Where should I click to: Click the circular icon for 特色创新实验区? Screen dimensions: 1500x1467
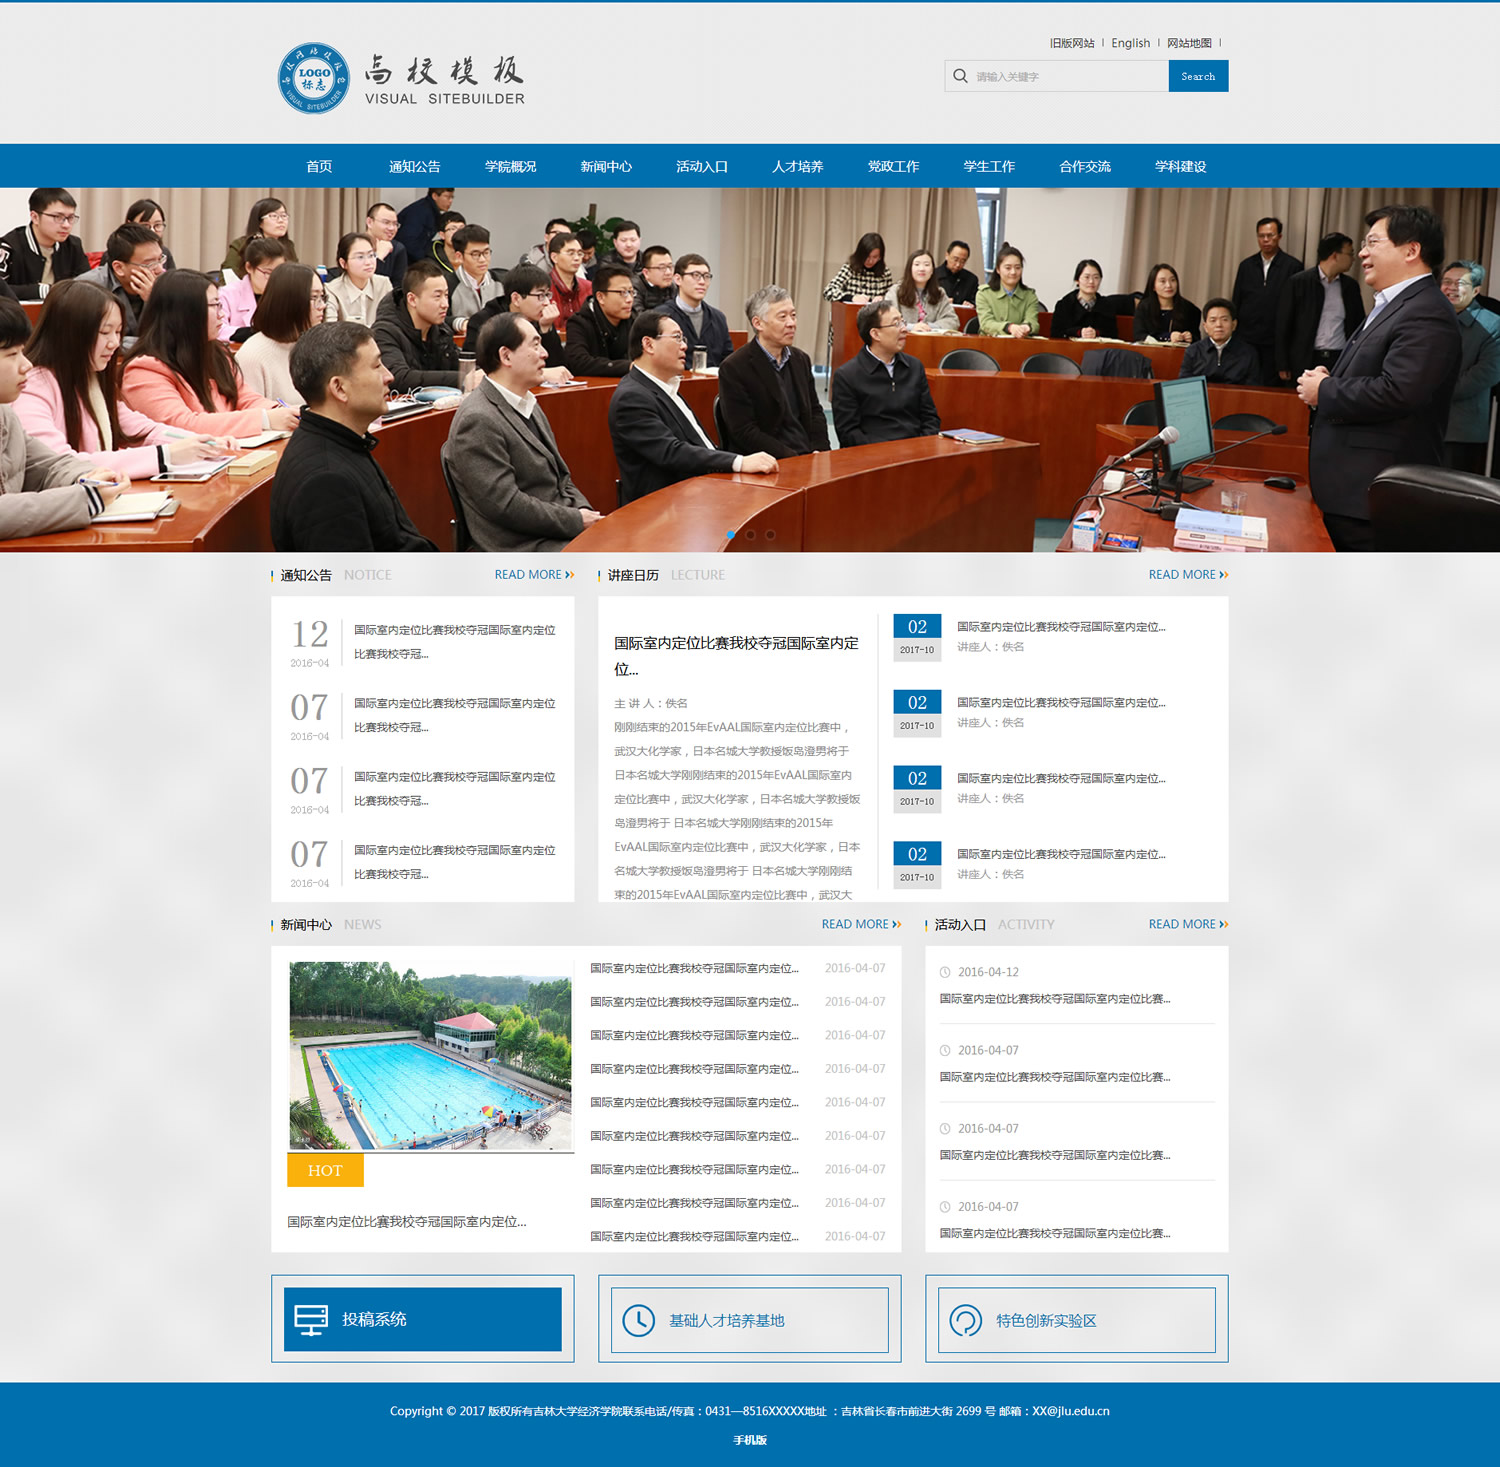coord(965,1320)
